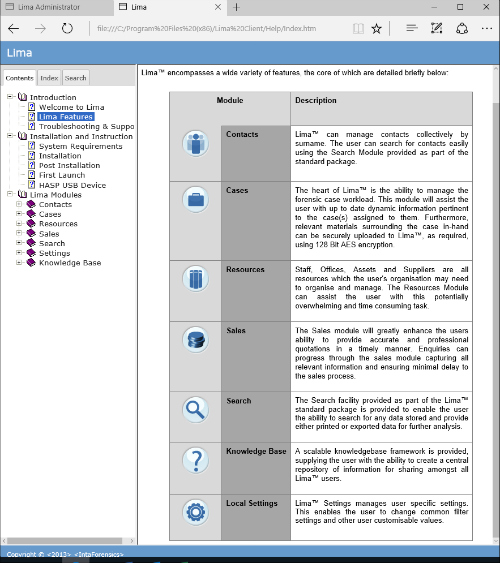This screenshot has width=500, height=563.
Task: Click the HASP USB Device page icon
Action: click(x=32, y=185)
